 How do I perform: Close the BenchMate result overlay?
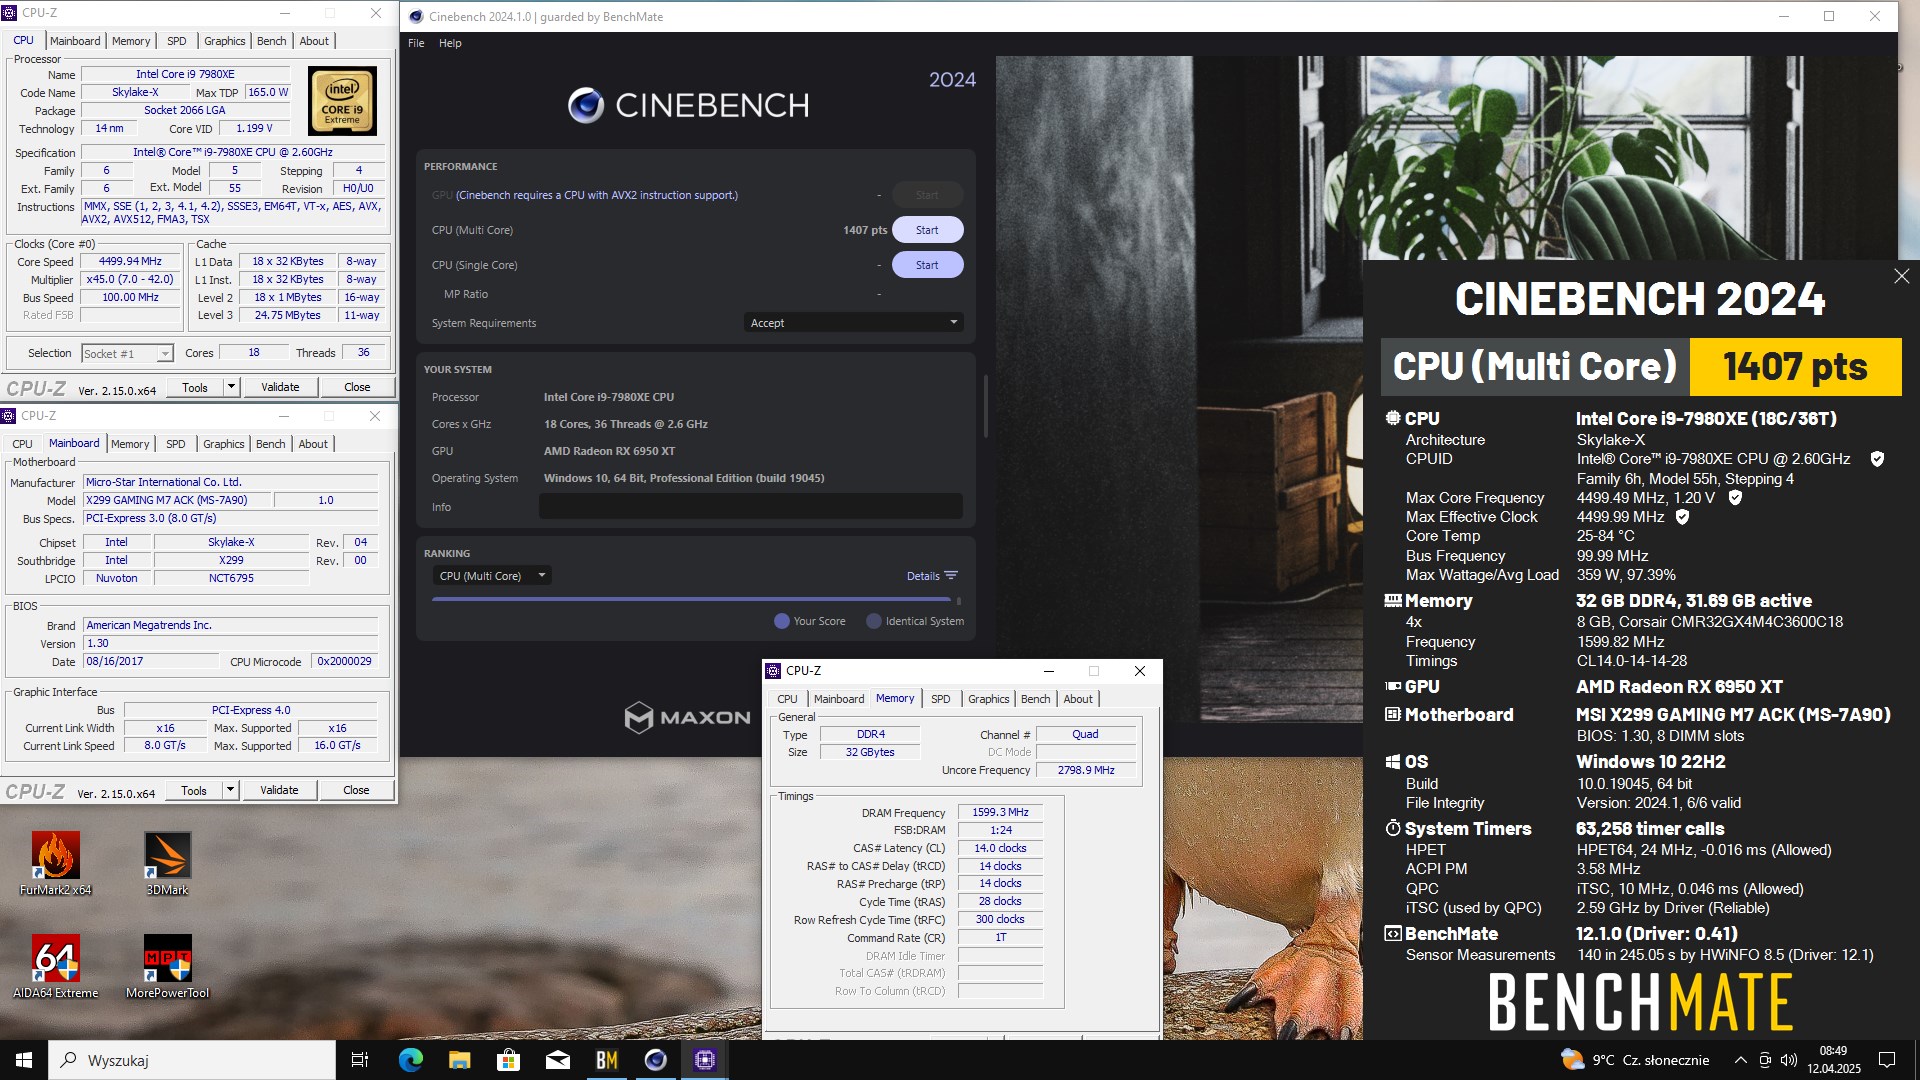[x=1901, y=276]
